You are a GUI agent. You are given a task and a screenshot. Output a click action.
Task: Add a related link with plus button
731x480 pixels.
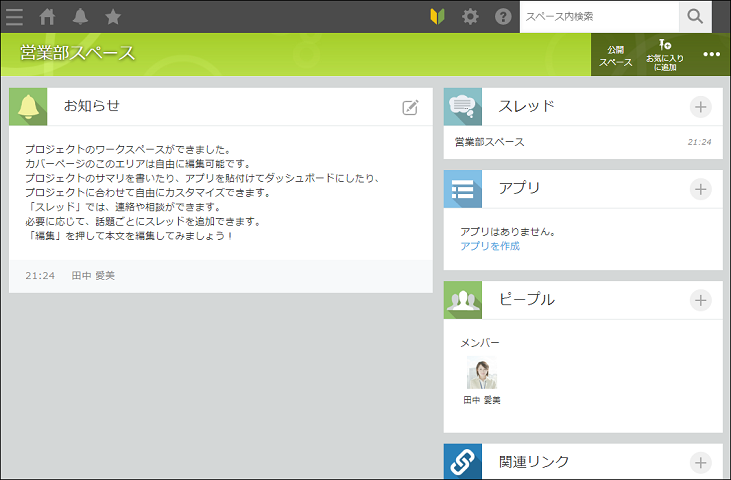tap(700, 462)
